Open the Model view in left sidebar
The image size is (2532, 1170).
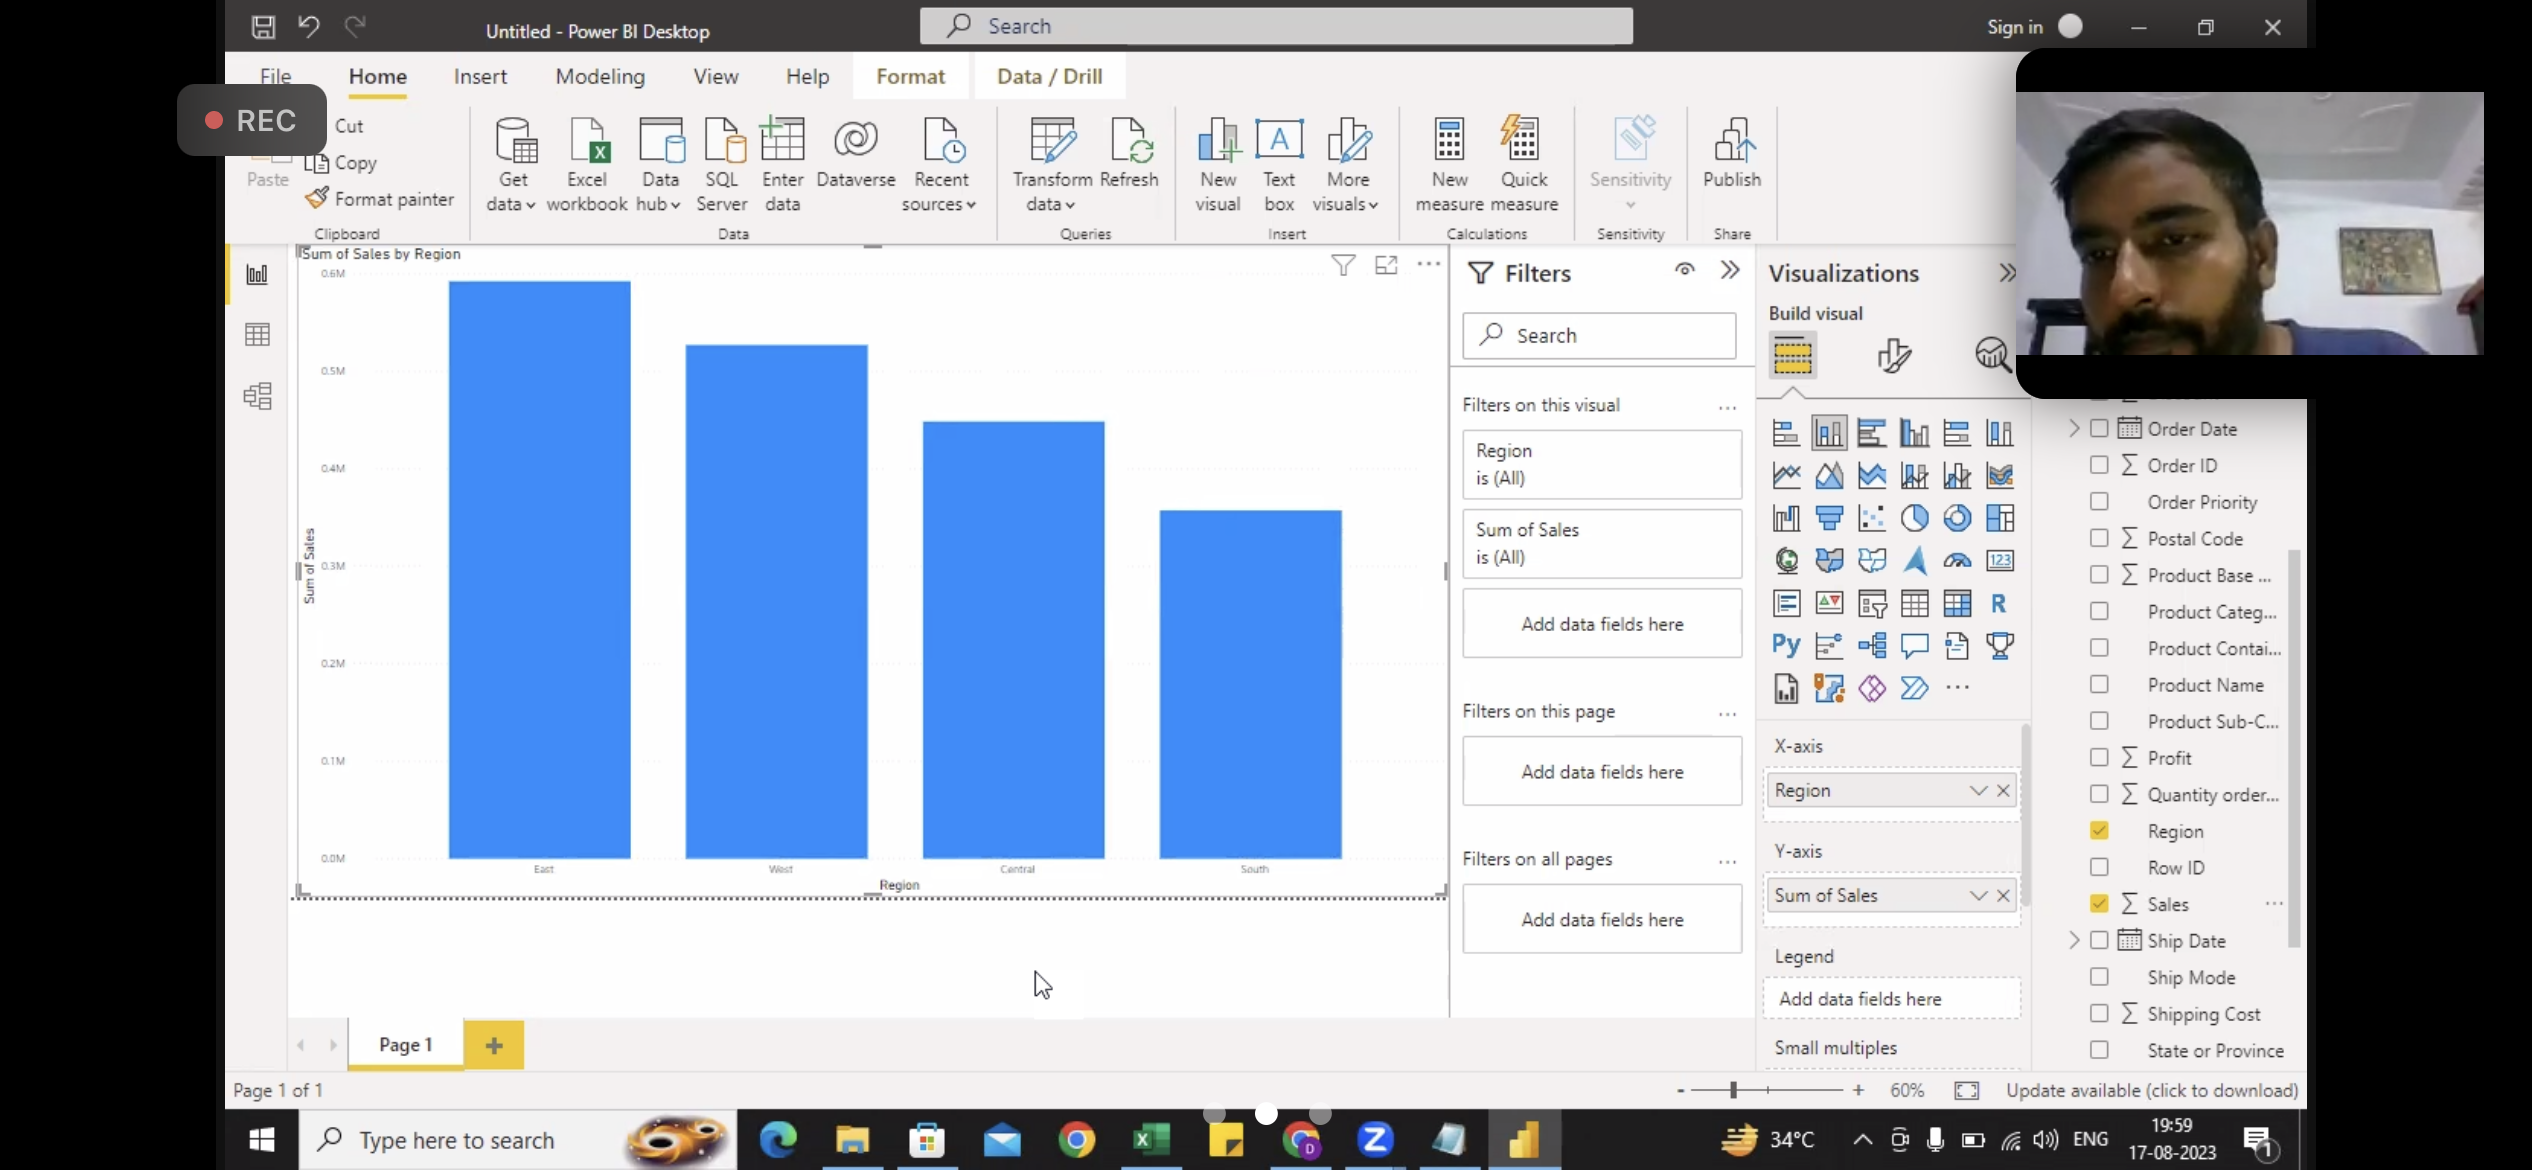click(257, 396)
